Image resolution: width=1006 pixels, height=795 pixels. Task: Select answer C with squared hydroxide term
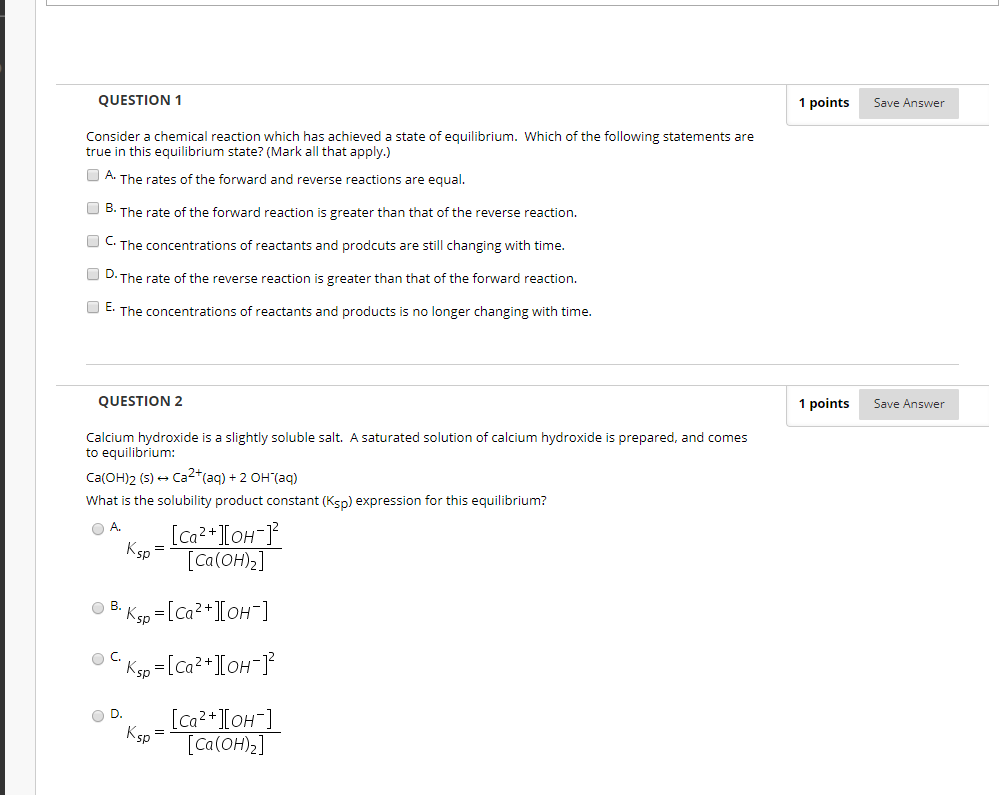click(98, 658)
